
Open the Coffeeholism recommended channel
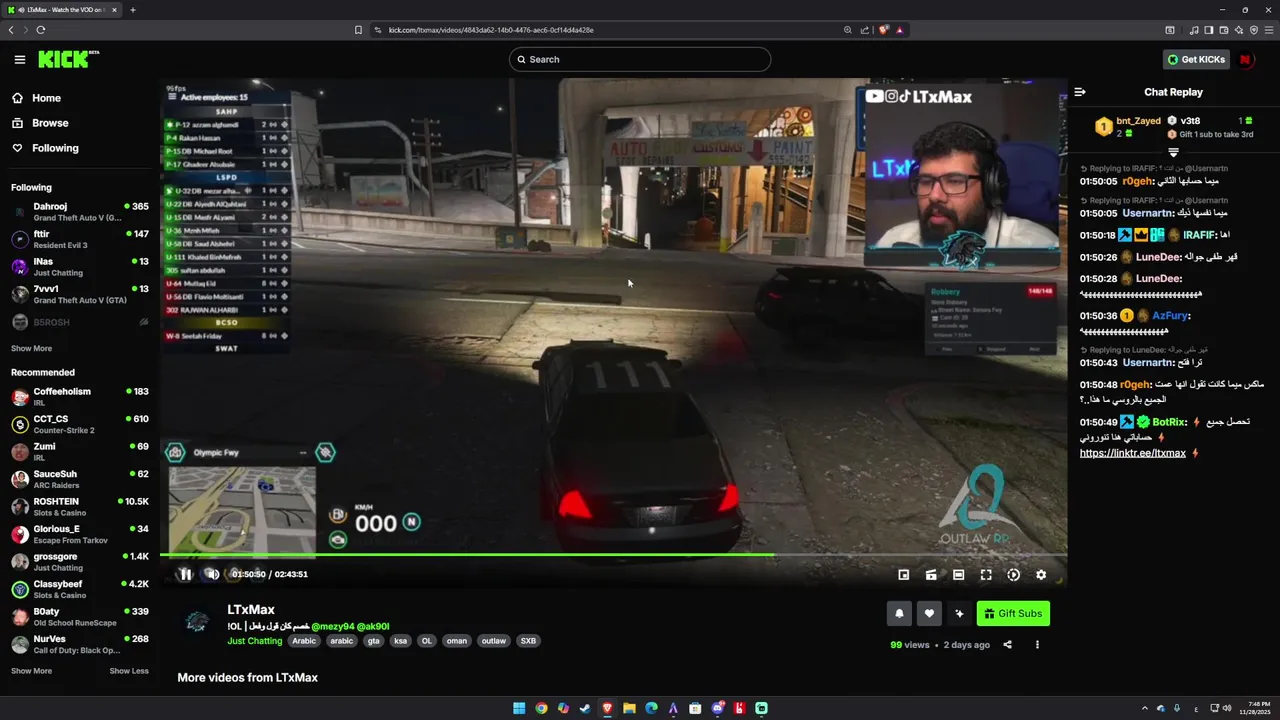coord(80,397)
